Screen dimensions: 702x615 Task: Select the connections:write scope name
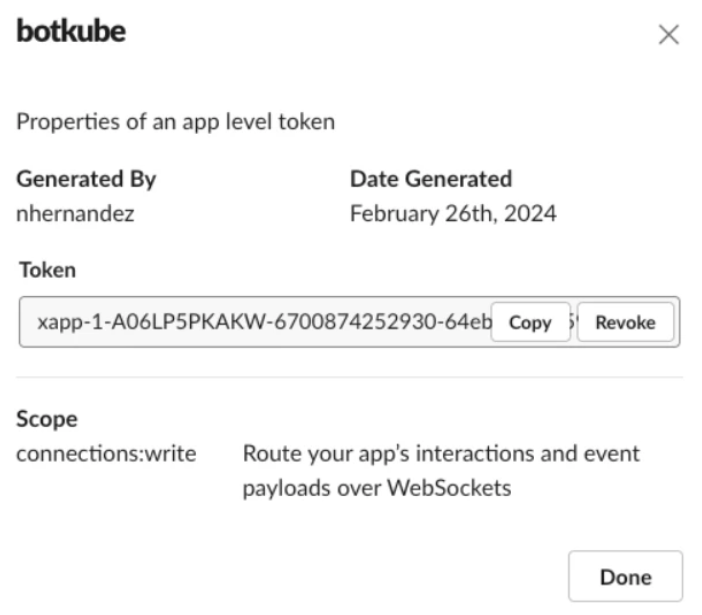(x=106, y=455)
